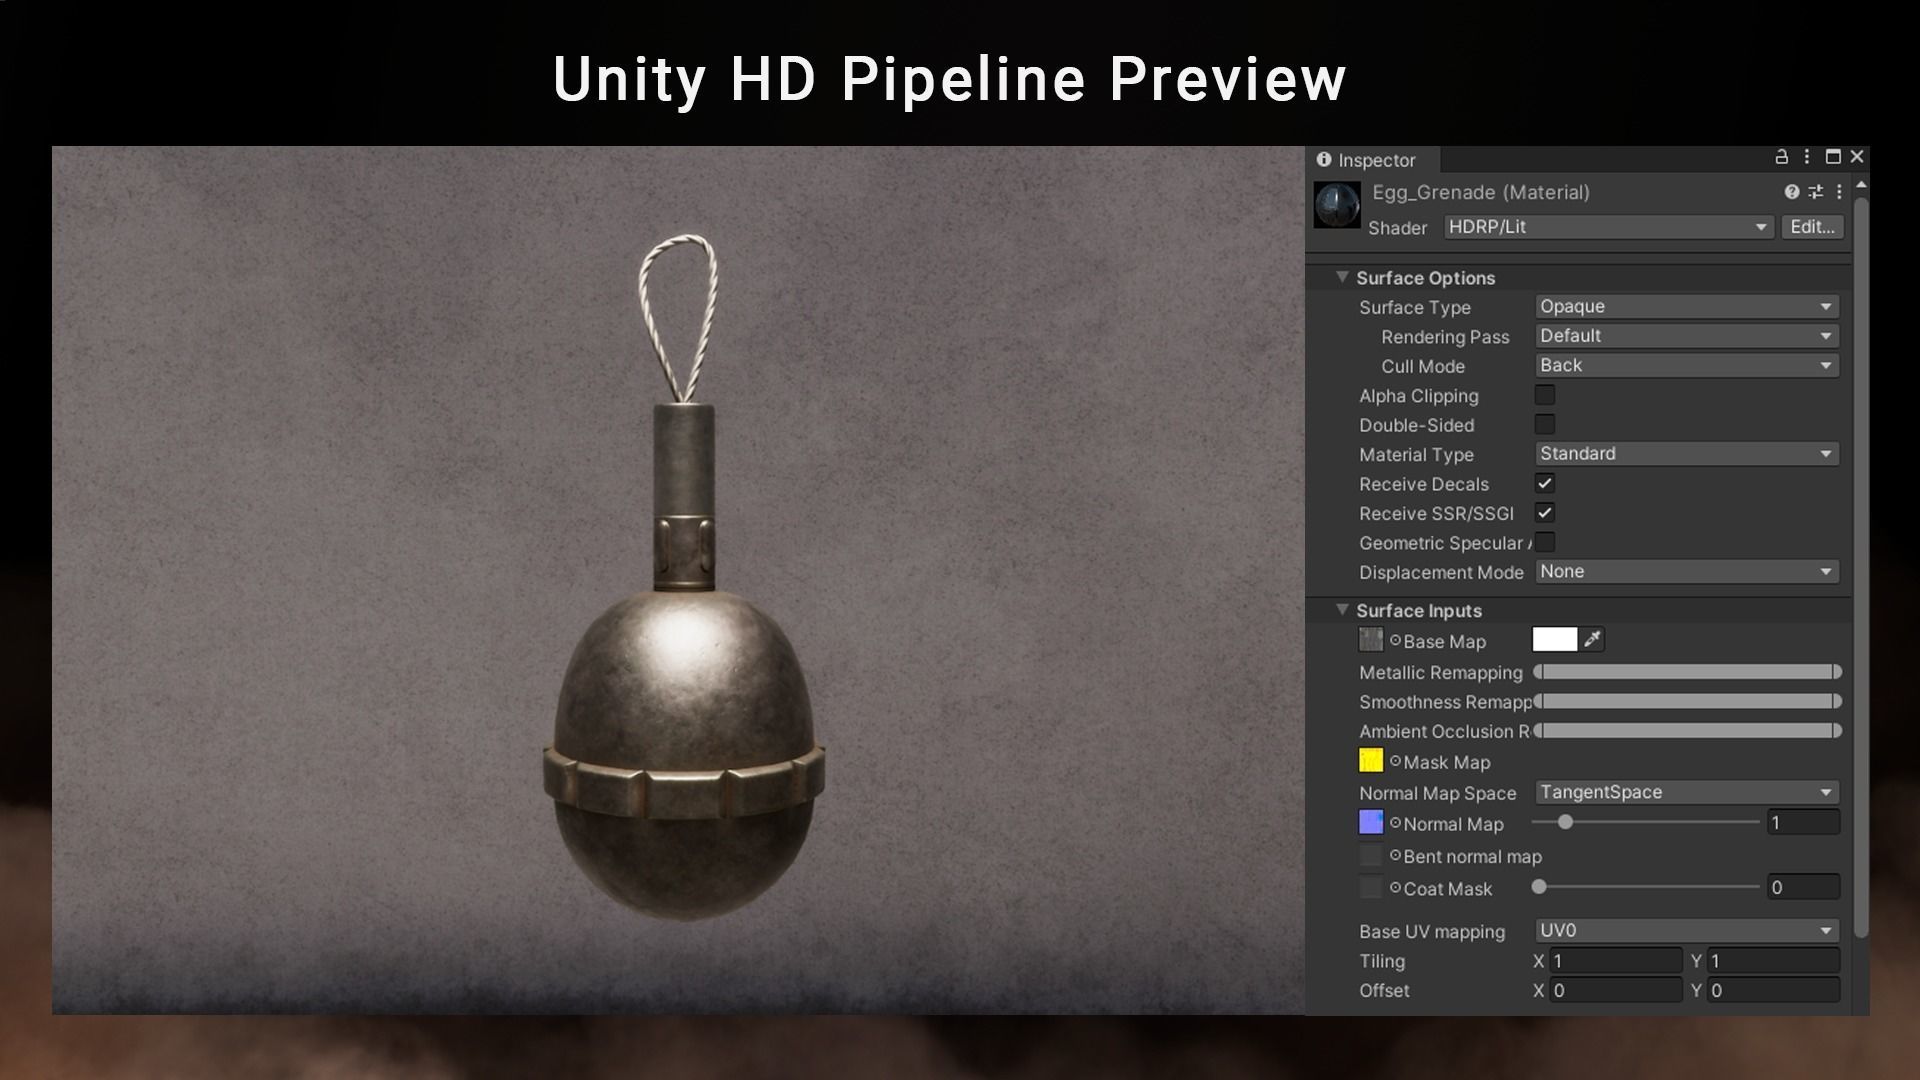Enable the Double-Sided checkbox
Viewport: 1920px width, 1080px height.
[1545, 424]
